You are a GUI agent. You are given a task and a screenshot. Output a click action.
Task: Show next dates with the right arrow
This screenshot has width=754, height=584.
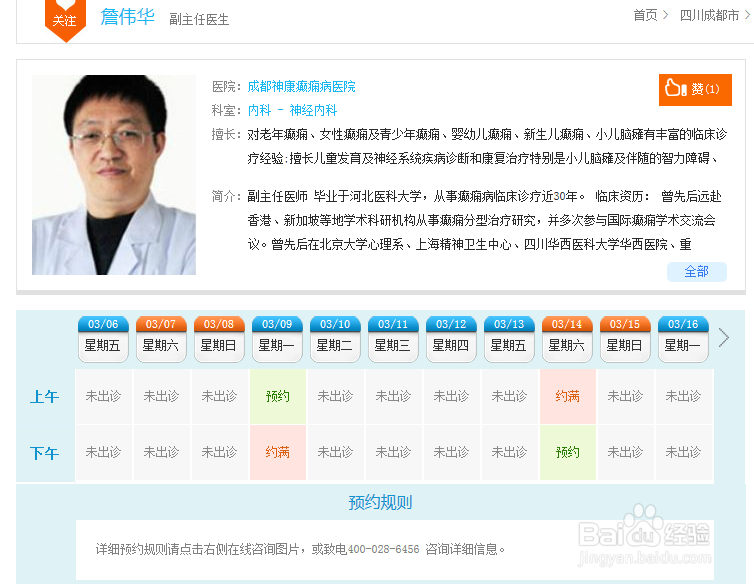[723, 338]
